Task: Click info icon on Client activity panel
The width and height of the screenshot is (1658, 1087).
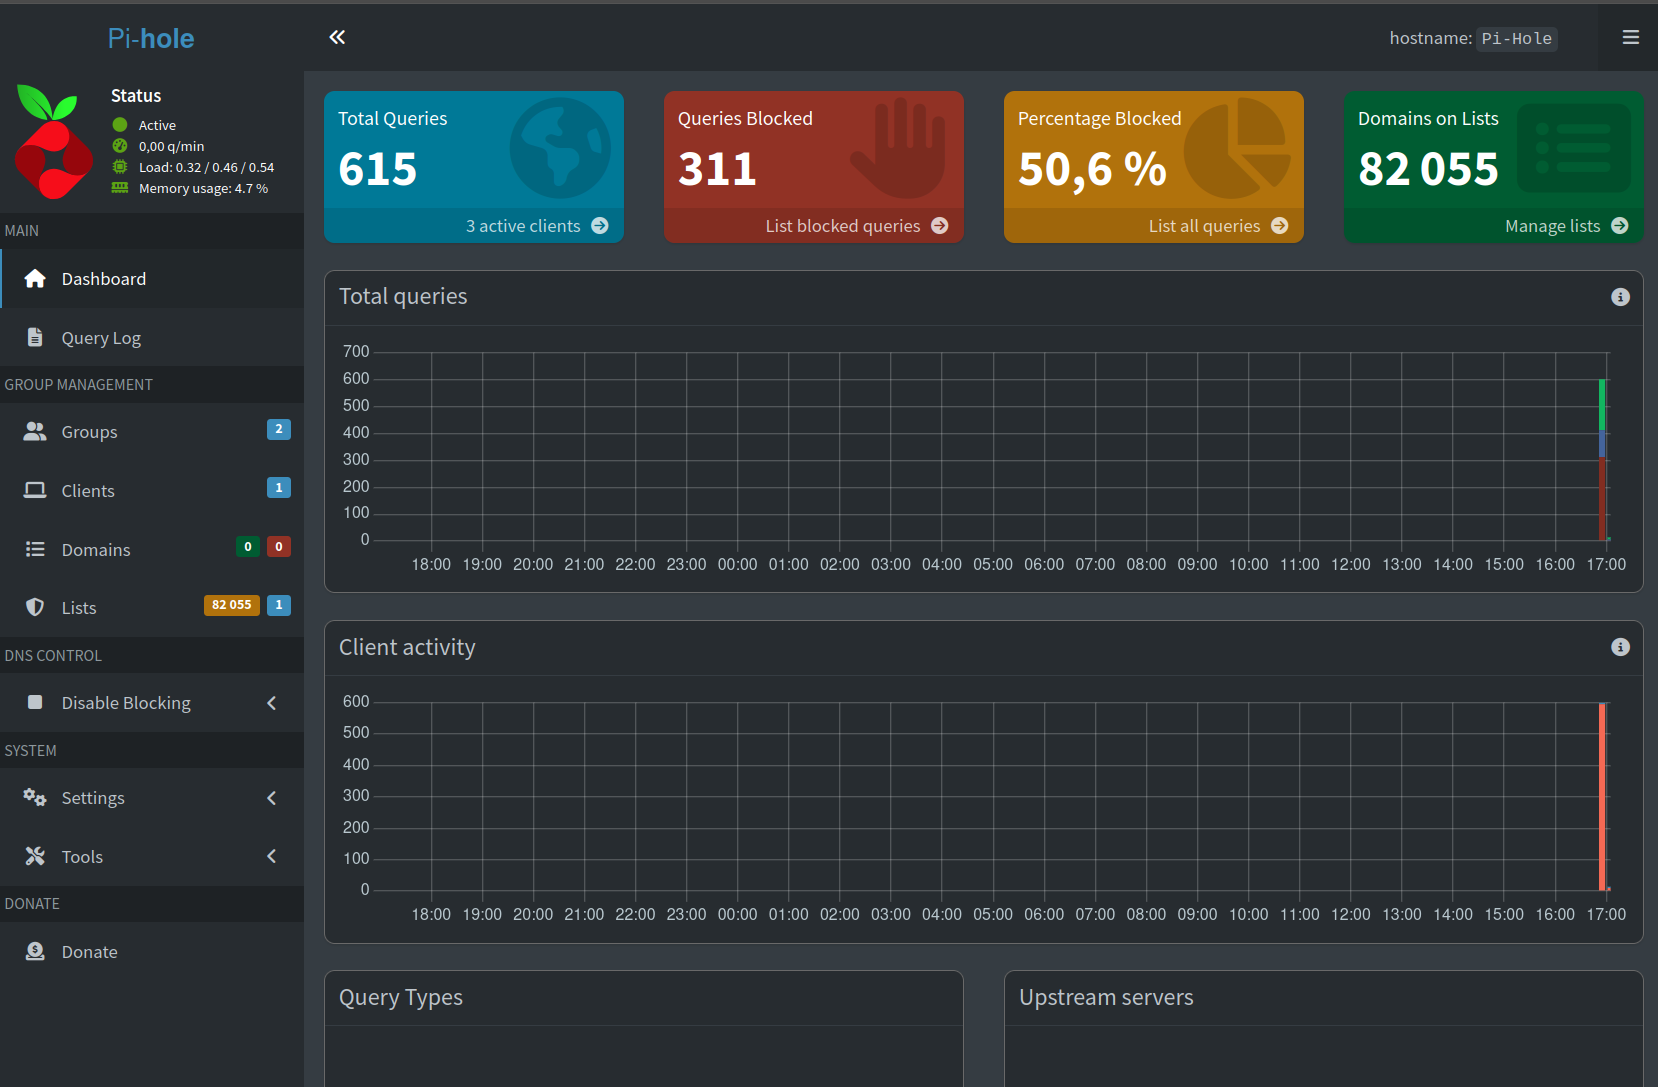Action: pyautogui.click(x=1621, y=647)
